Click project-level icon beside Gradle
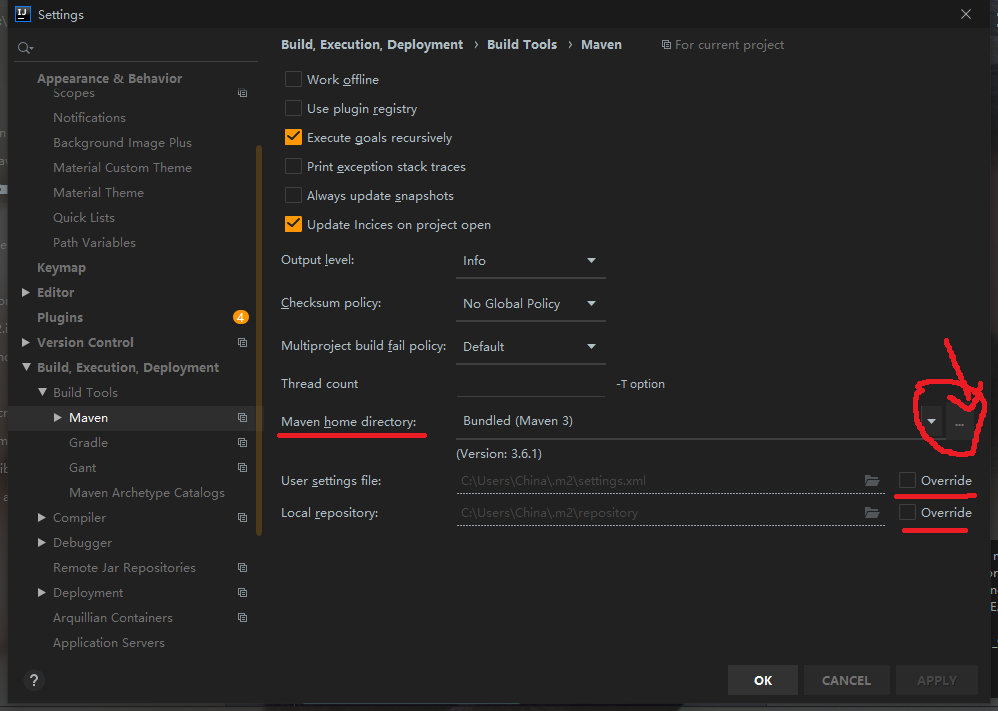 pyautogui.click(x=242, y=442)
